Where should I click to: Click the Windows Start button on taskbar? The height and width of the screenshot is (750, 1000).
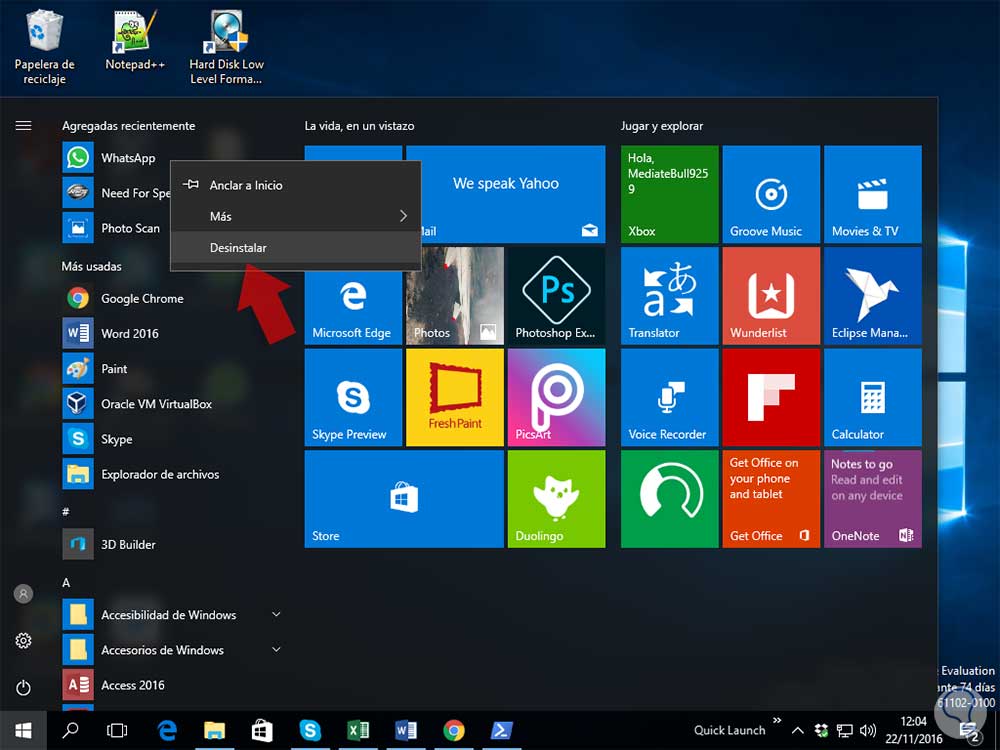pos(23,730)
